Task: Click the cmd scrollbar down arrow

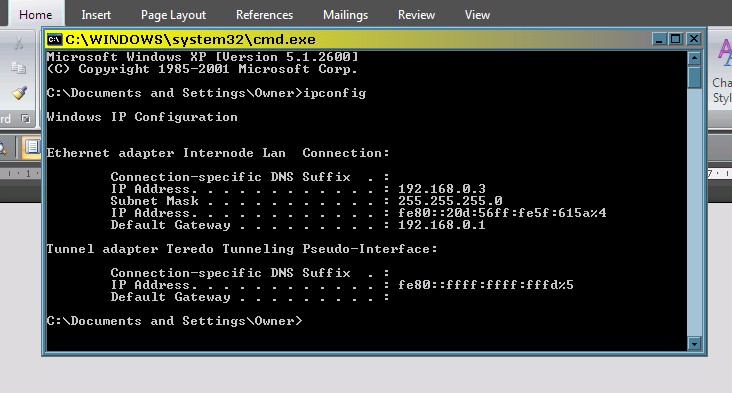Action: [x=694, y=344]
